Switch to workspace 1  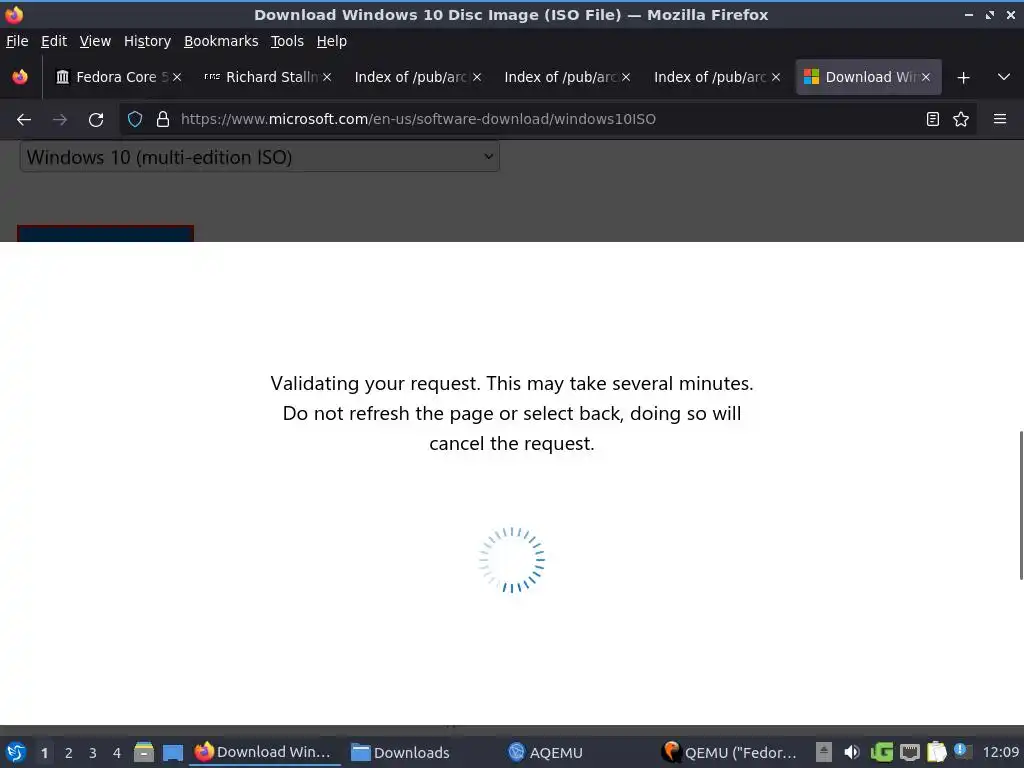(44, 753)
